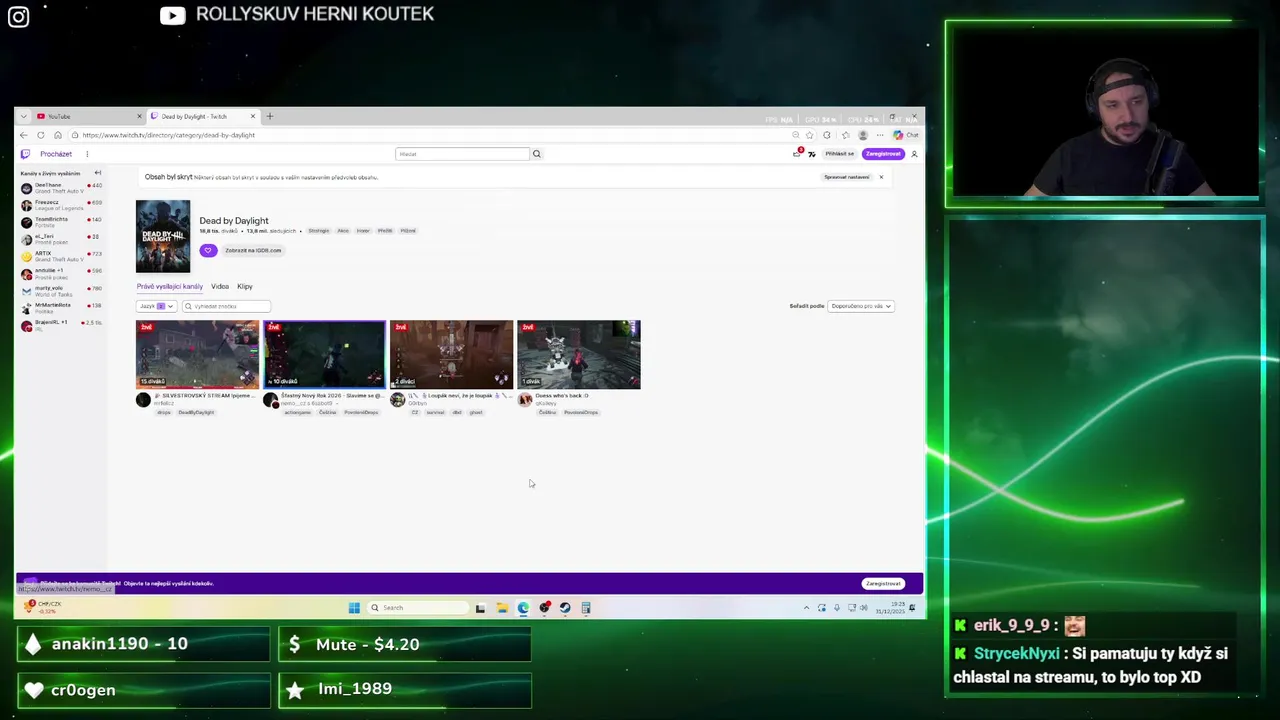Close the YouTube browser tab

point(140,116)
